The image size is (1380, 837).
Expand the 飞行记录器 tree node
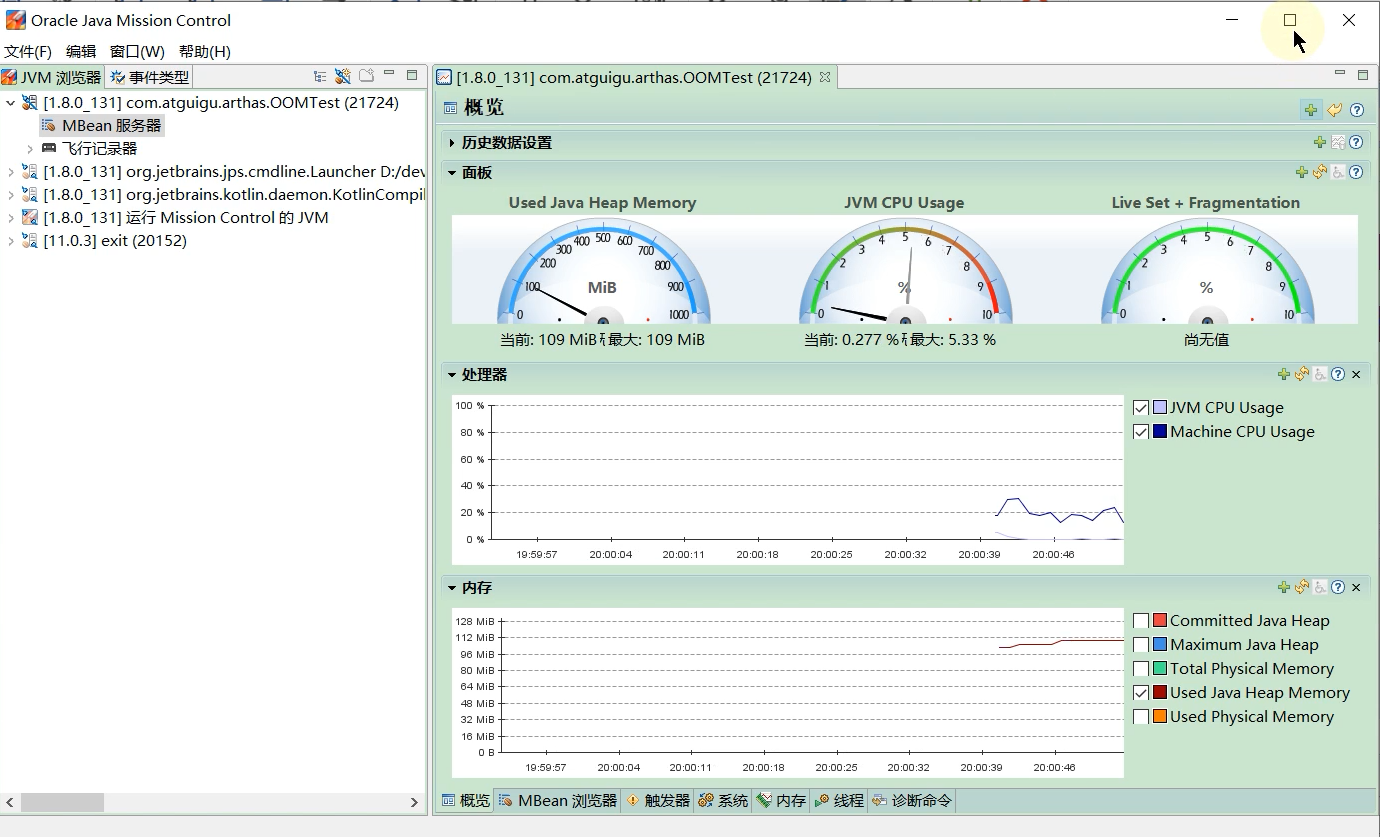point(30,148)
